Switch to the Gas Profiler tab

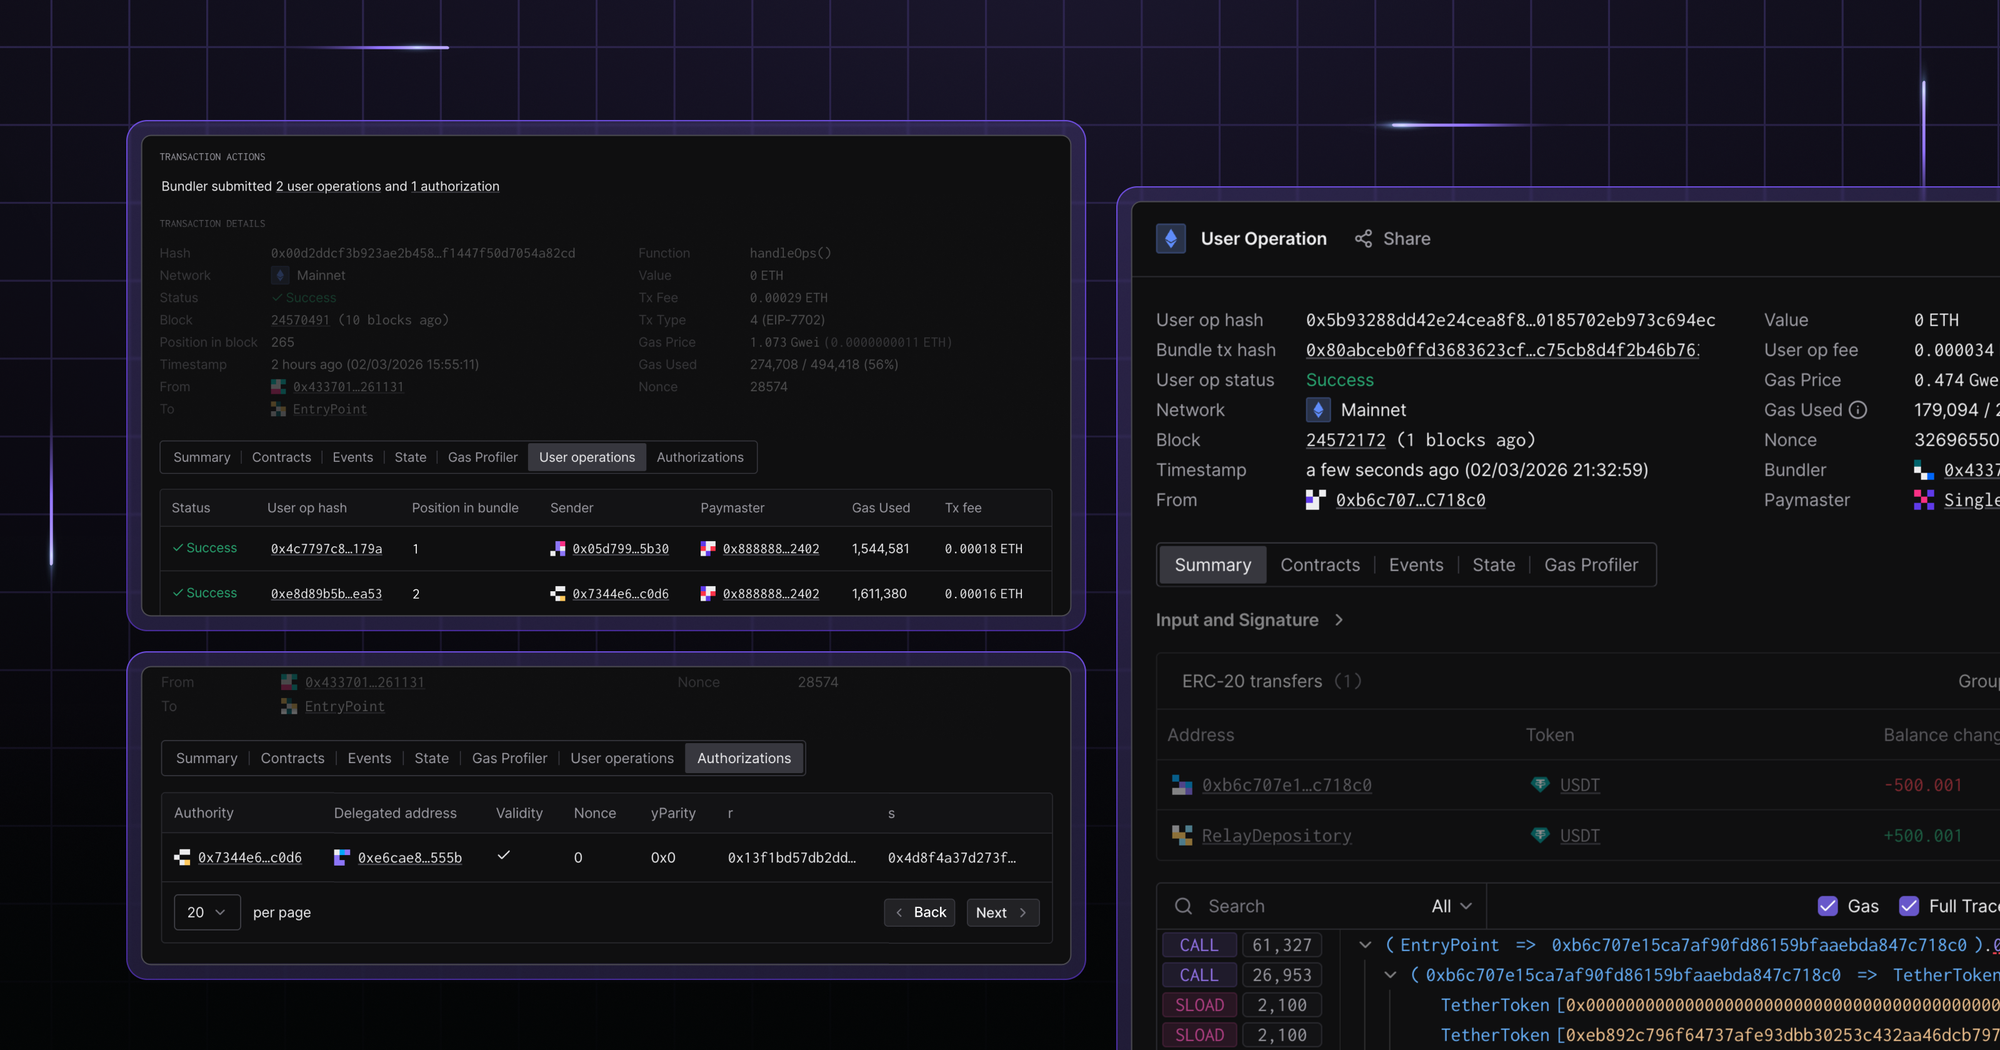[x=1591, y=564]
